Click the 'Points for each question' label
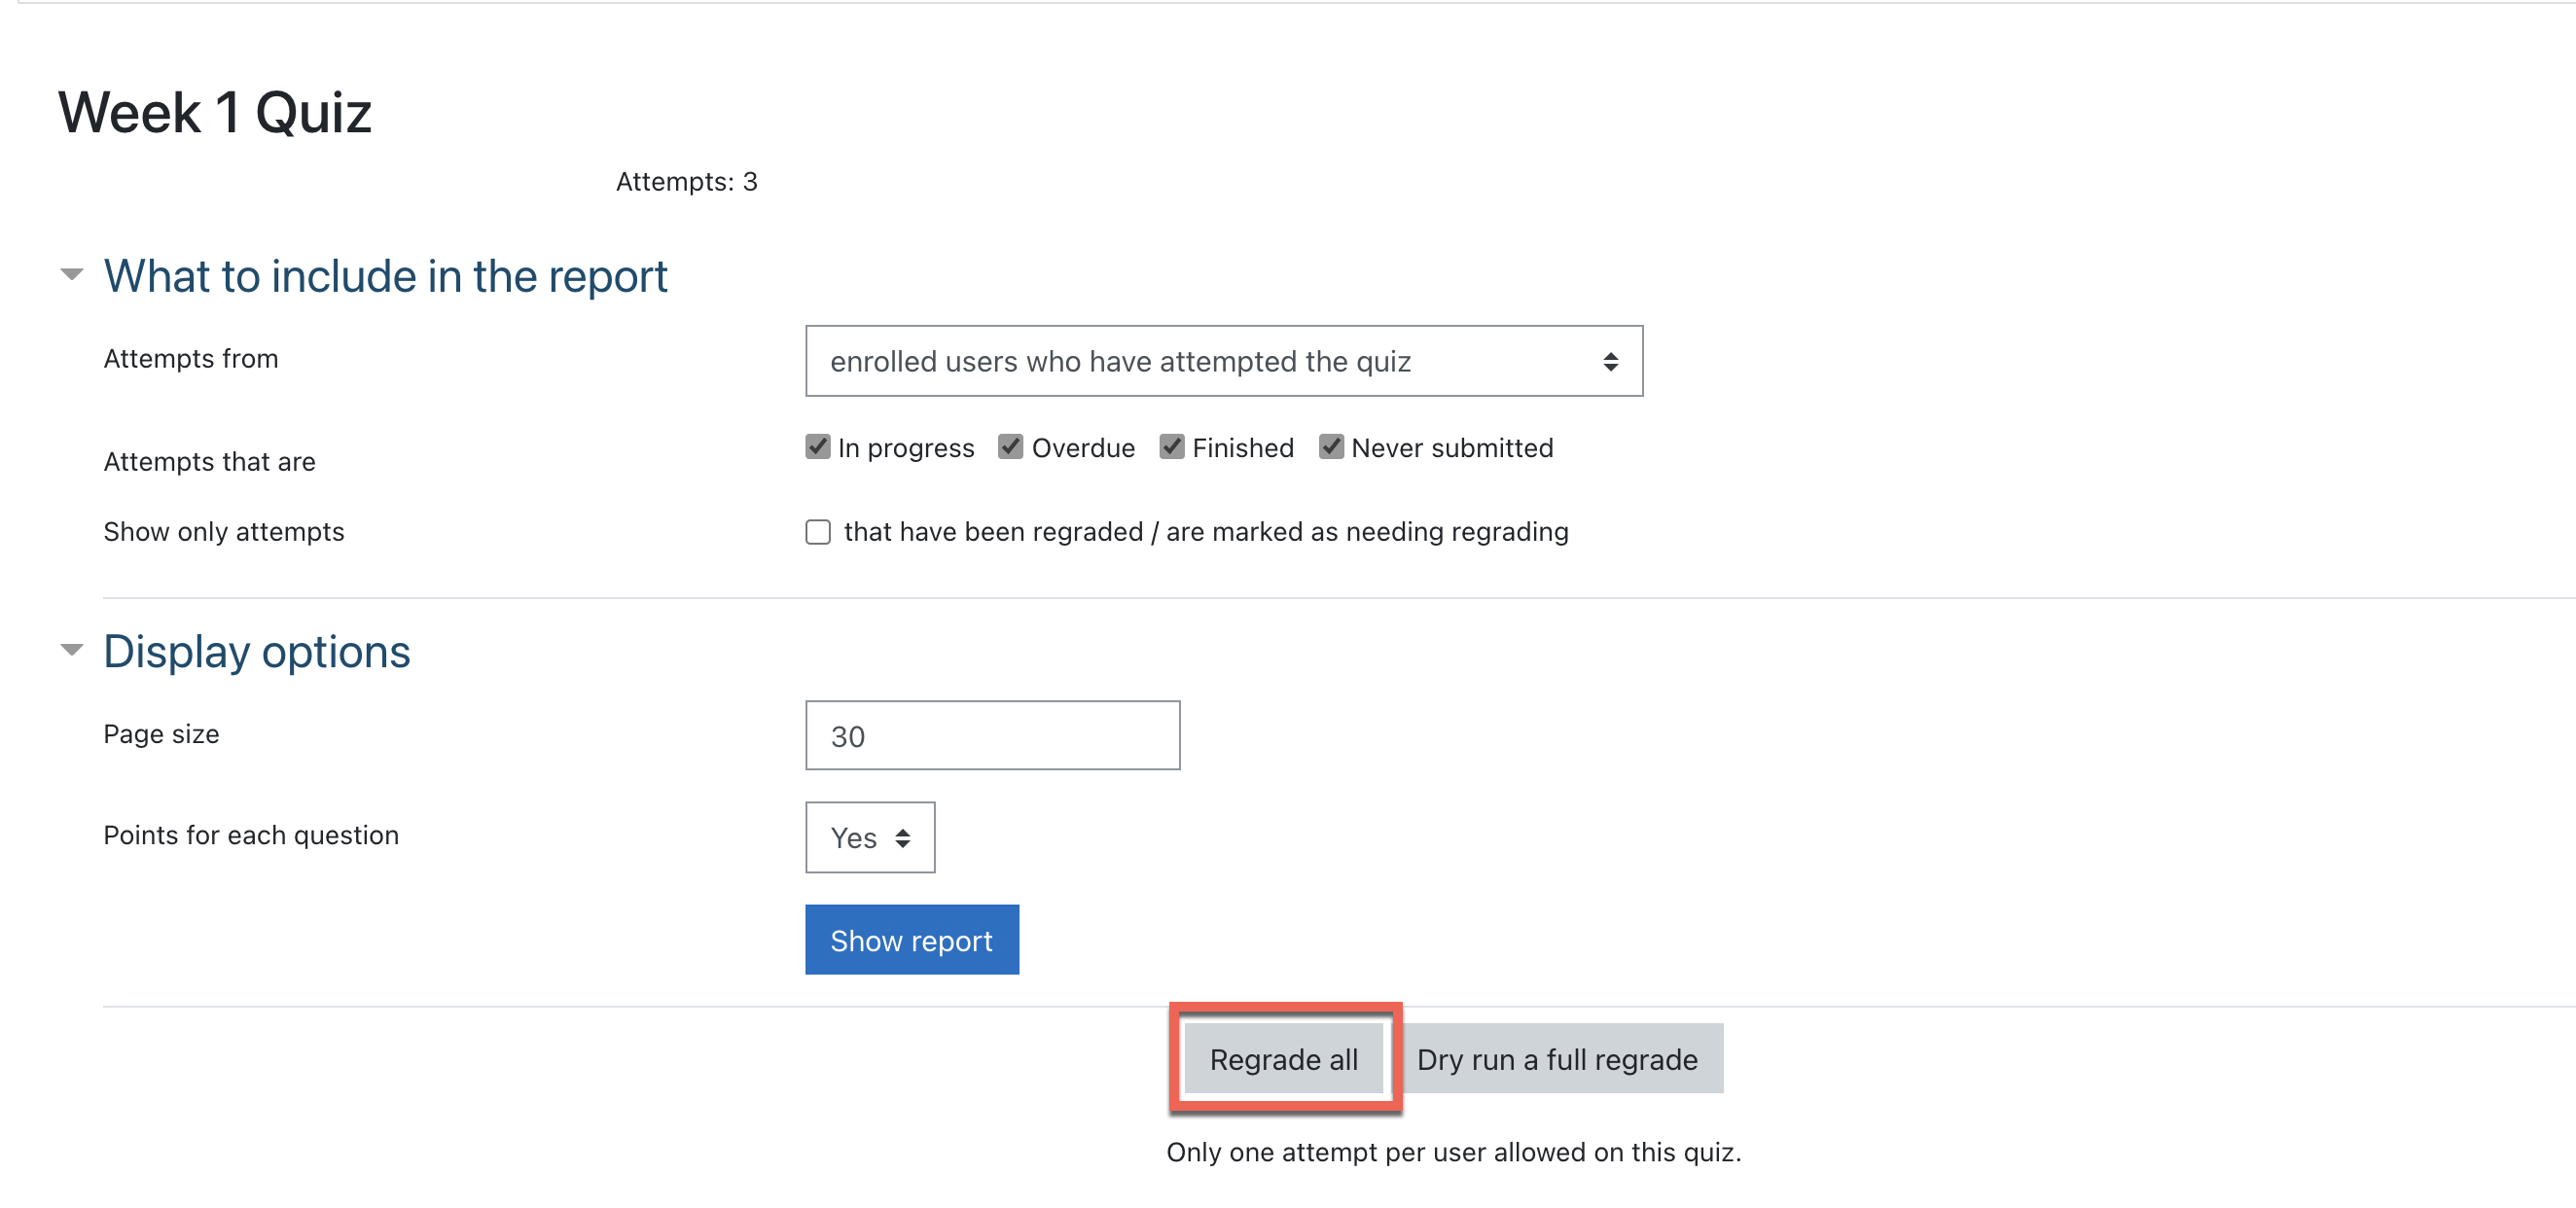This screenshot has width=2576, height=1208. [251, 835]
